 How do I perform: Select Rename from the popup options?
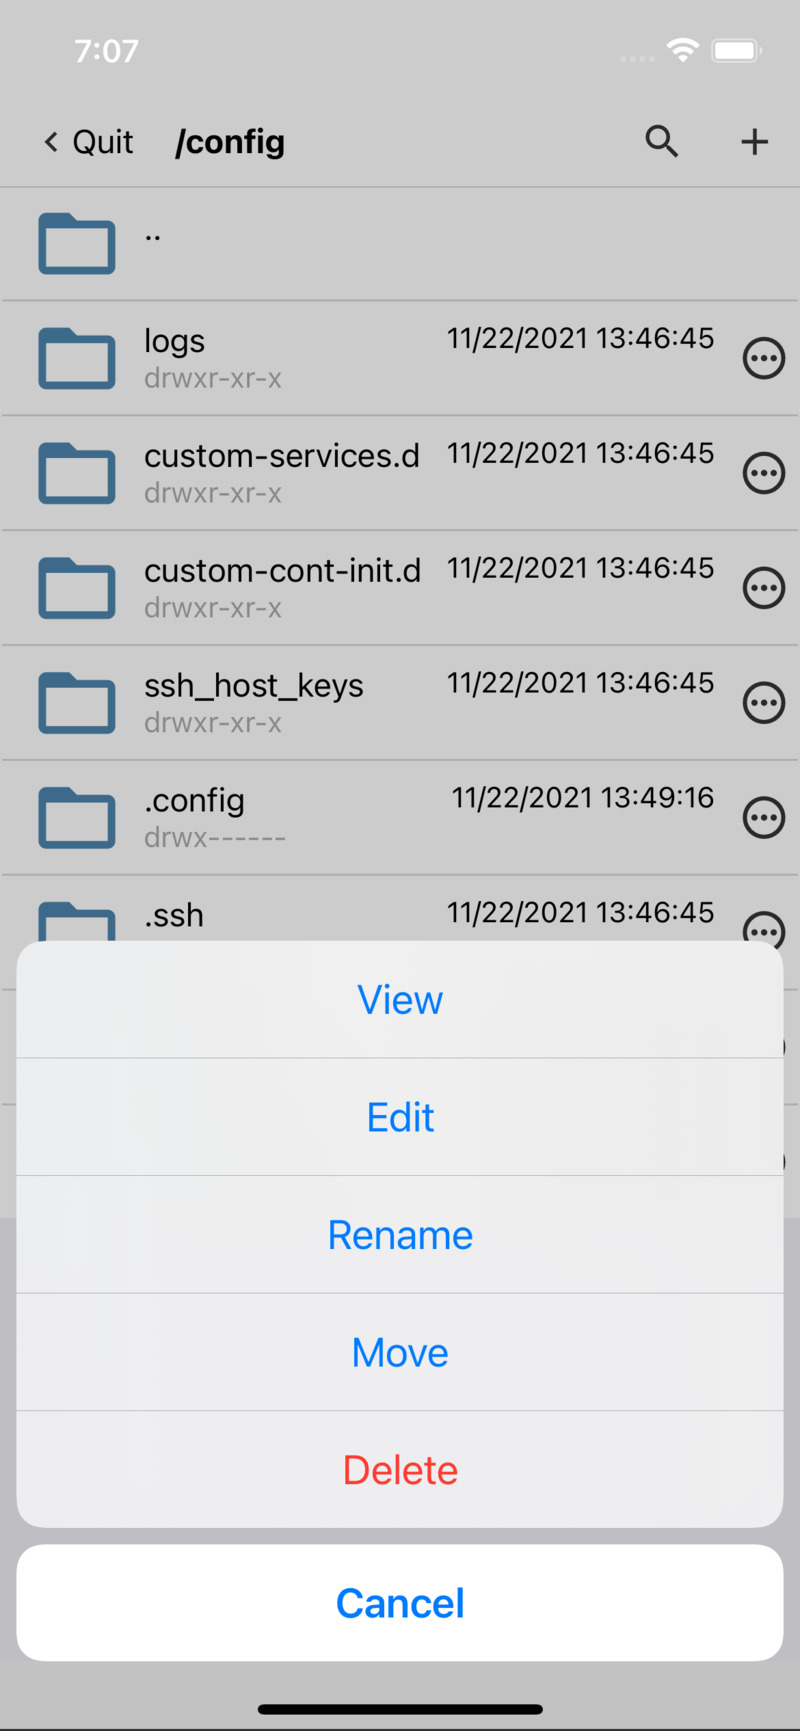point(400,1234)
